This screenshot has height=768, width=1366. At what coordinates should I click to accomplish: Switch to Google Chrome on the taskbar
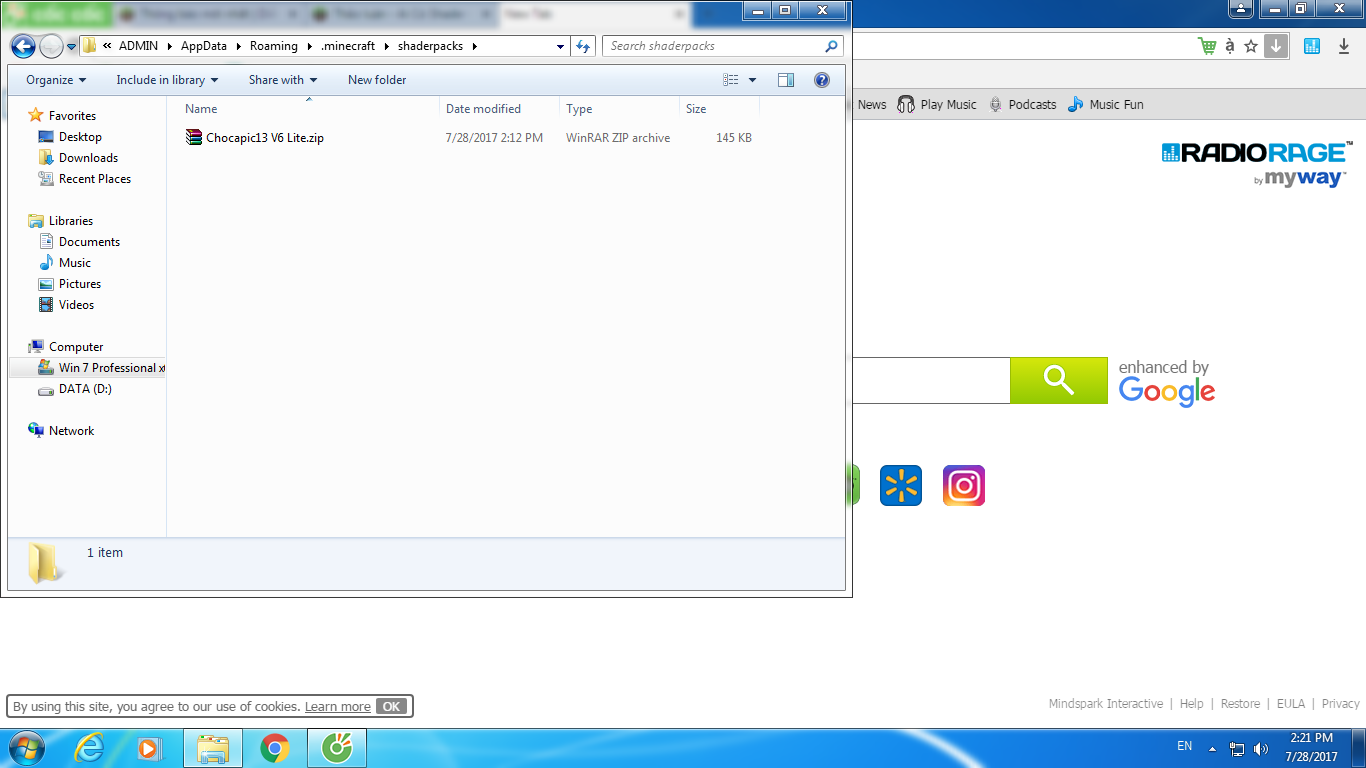click(275, 748)
